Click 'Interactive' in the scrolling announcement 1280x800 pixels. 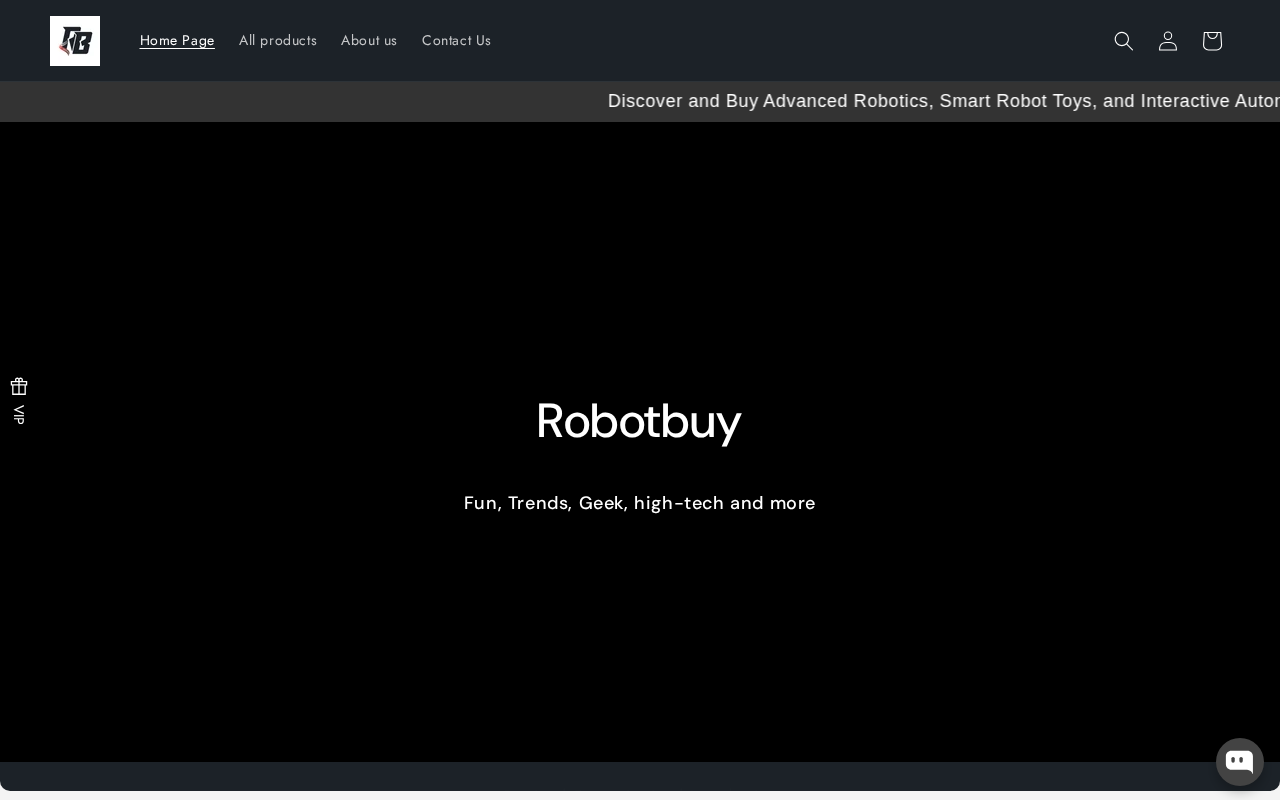pyautogui.click(x=1192, y=101)
